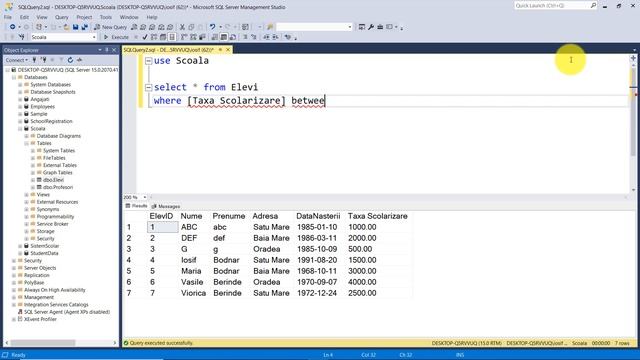This screenshot has width=640, height=360.
Task: Click the Quick Launch search magnifier icon
Action: tap(593, 5)
